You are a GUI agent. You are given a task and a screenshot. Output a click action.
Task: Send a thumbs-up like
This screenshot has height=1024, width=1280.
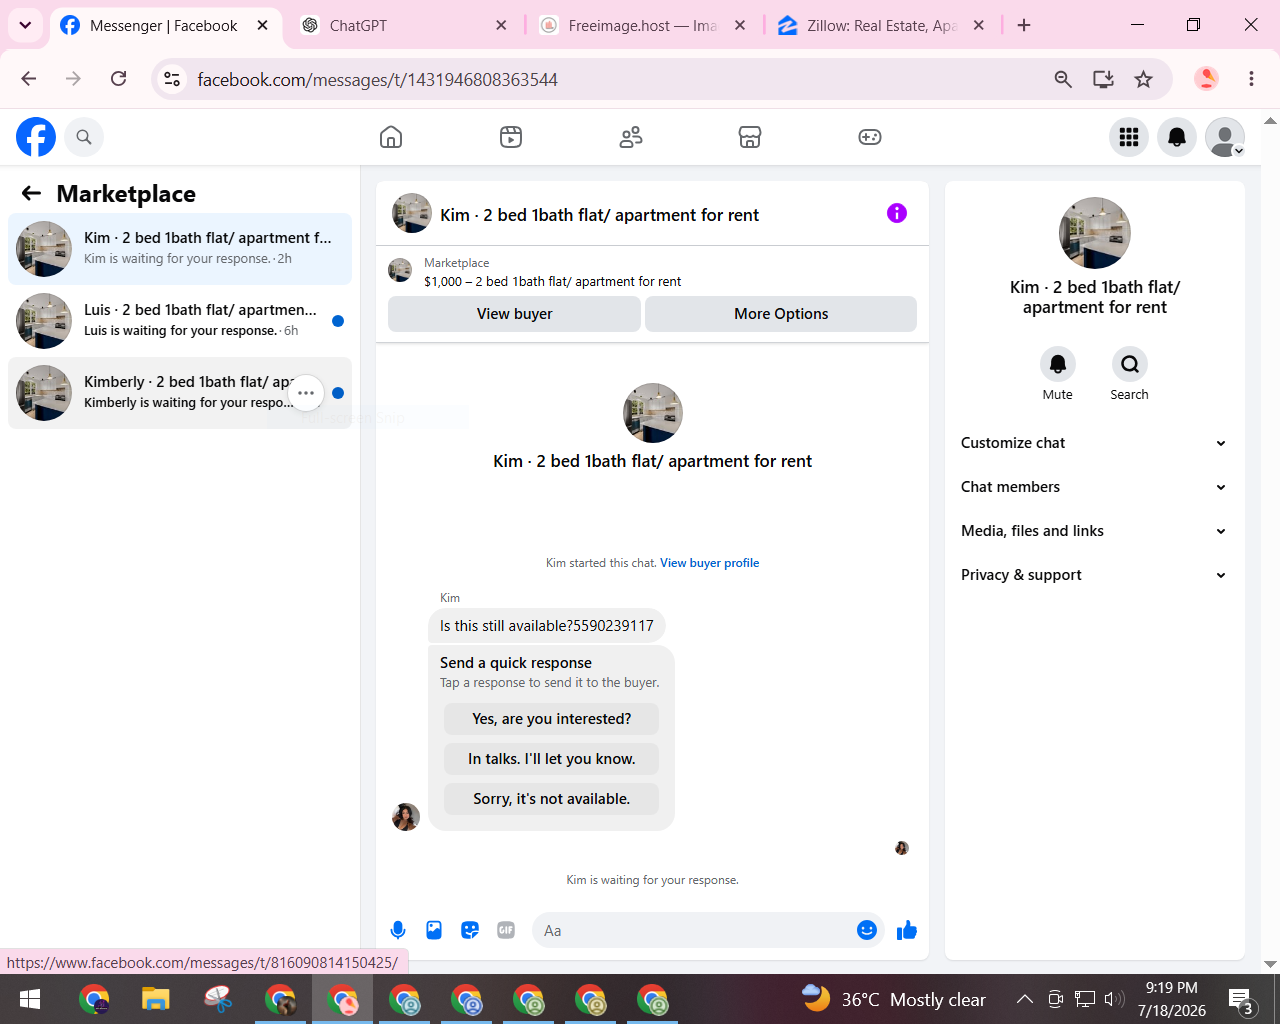click(907, 931)
